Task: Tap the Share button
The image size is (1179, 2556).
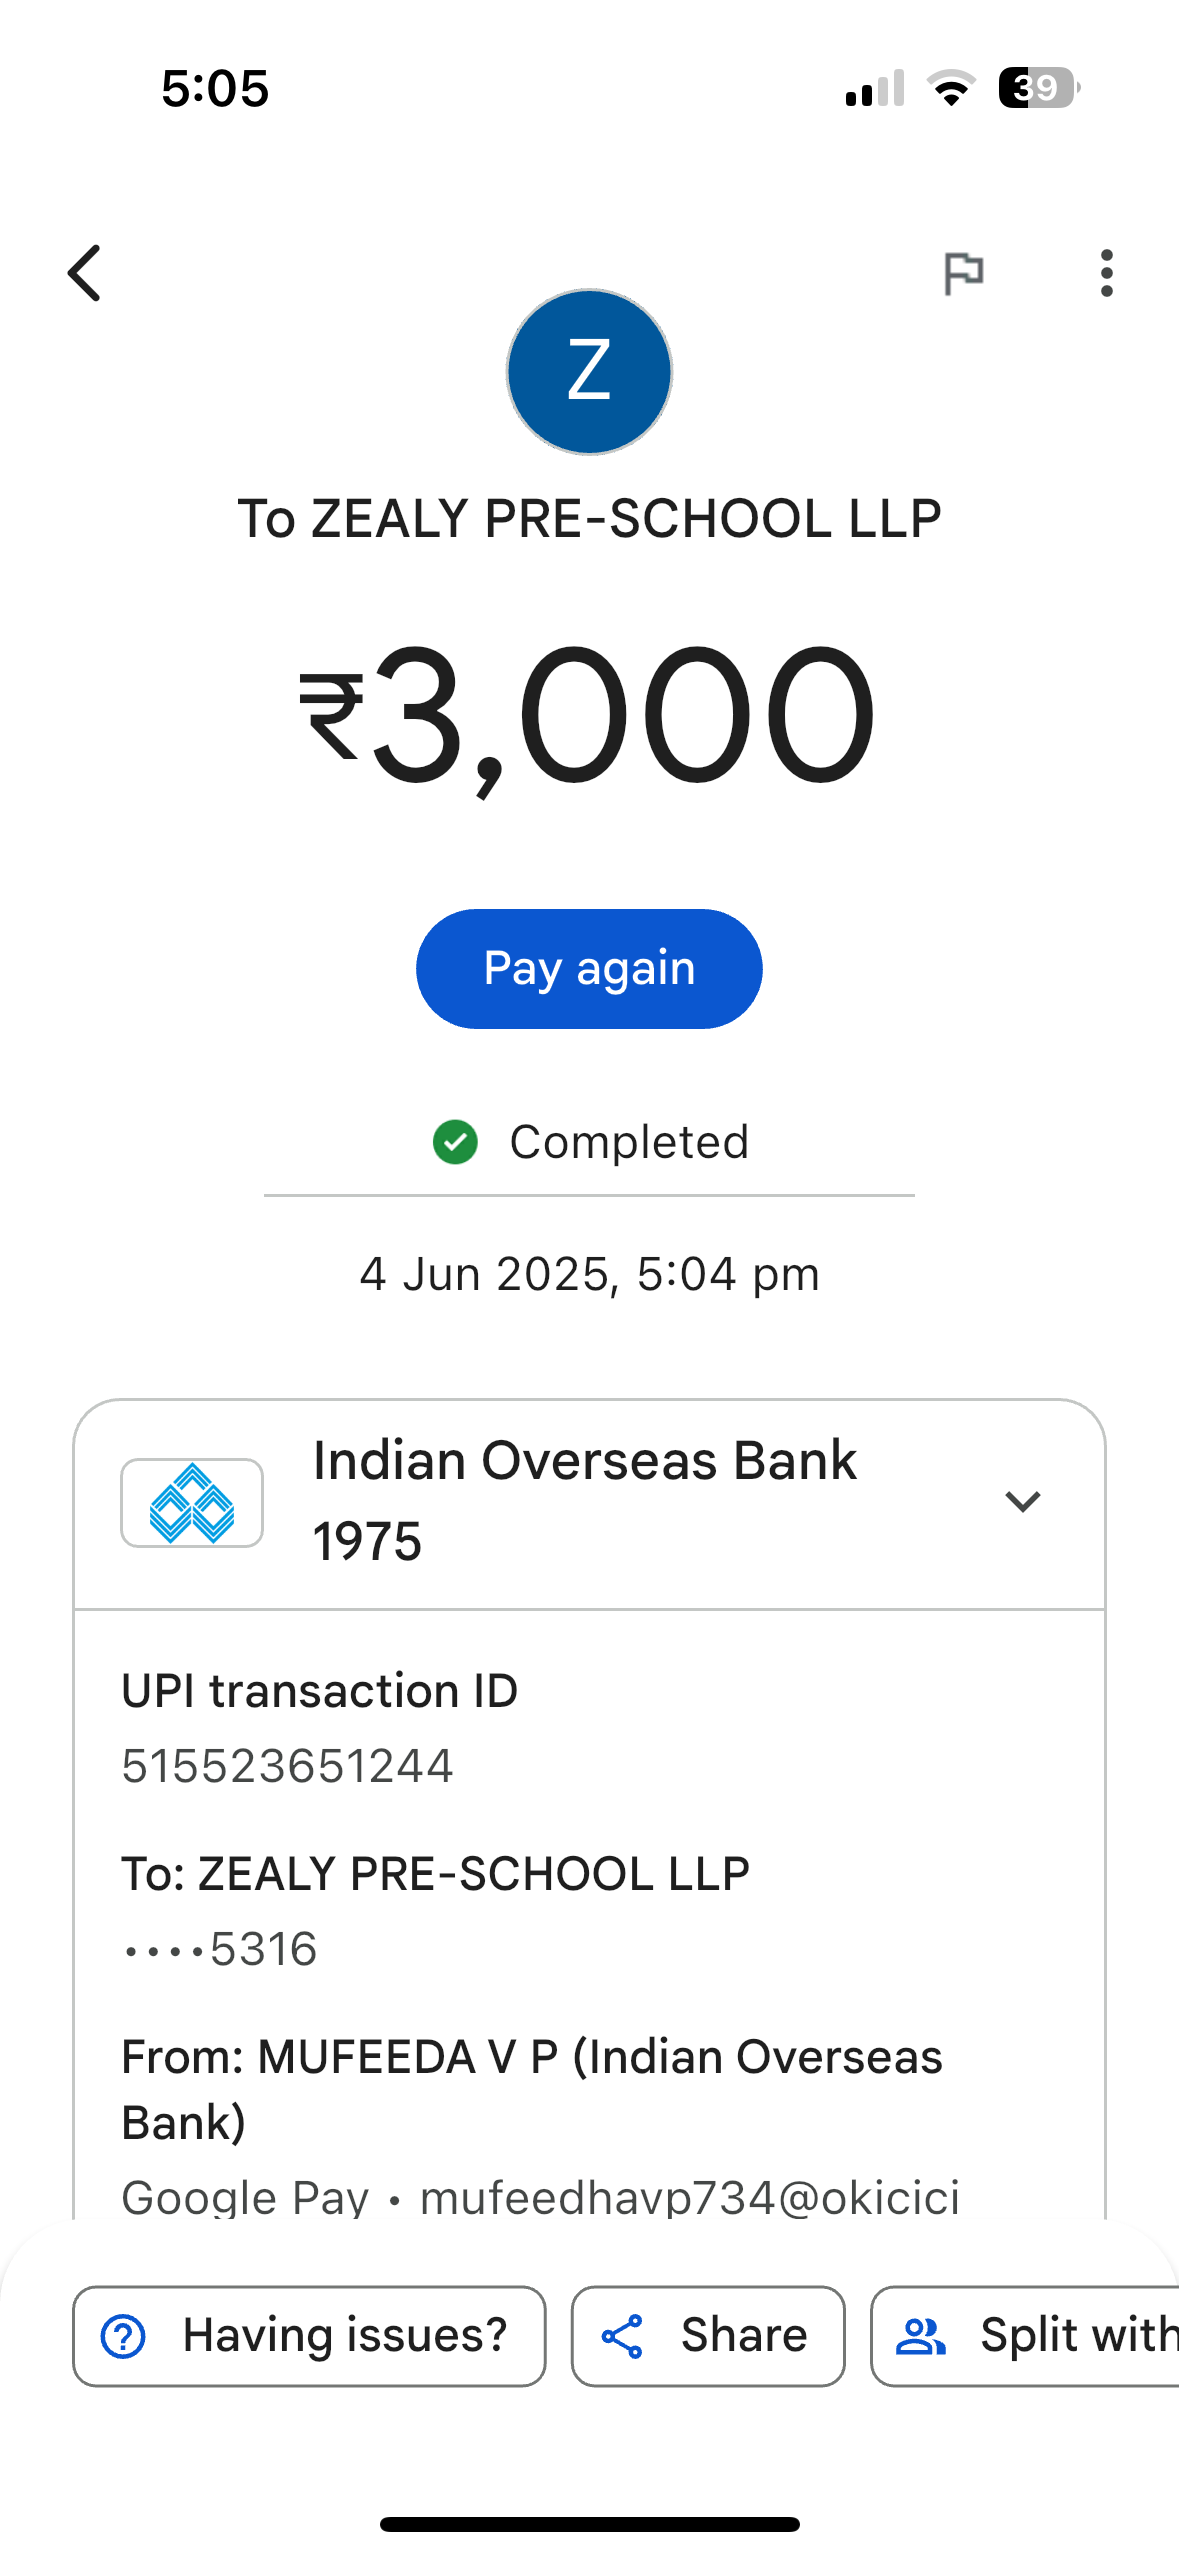Action: tap(708, 2336)
